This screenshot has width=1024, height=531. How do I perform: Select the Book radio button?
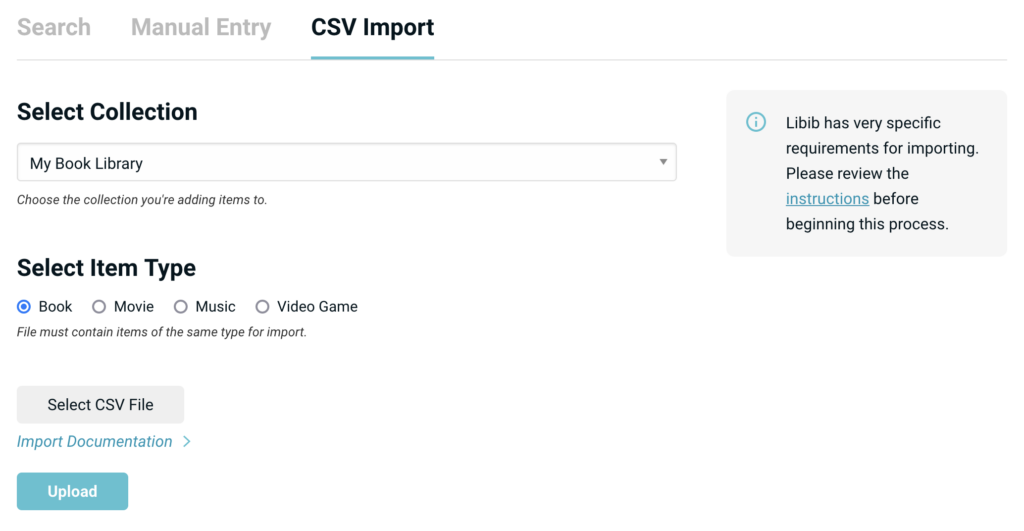(x=24, y=307)
